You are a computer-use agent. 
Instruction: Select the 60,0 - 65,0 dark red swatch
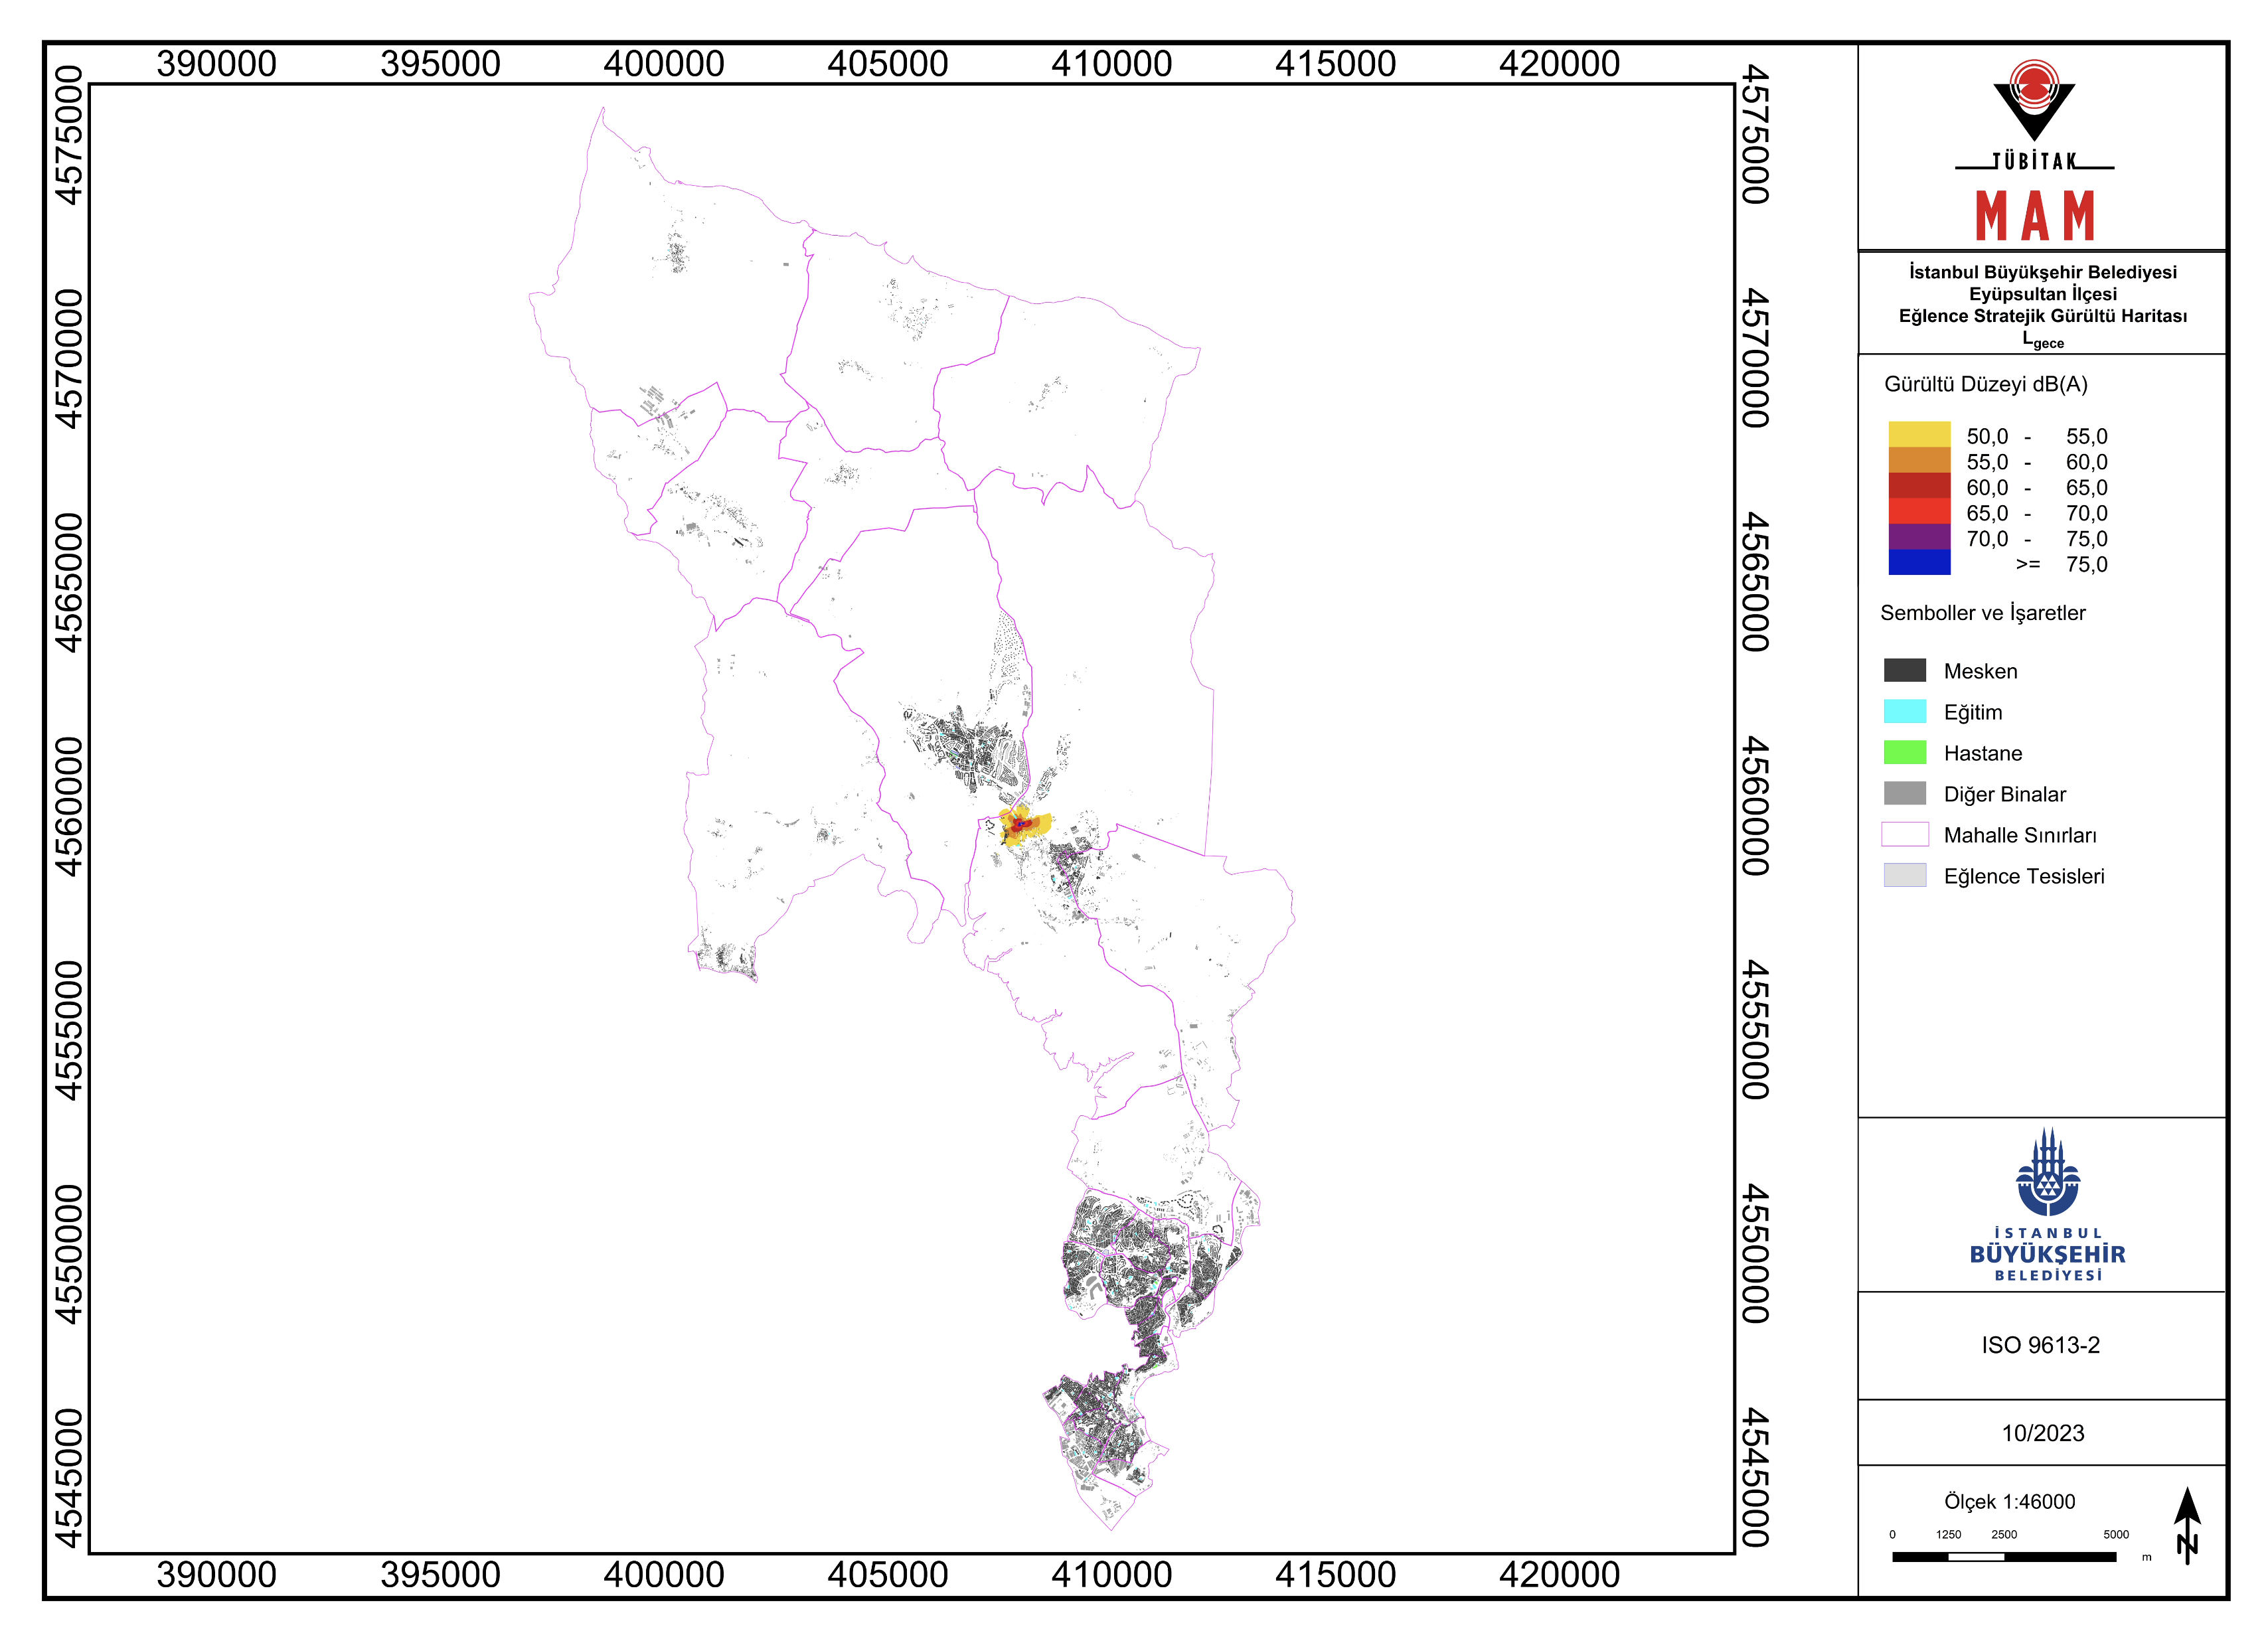[1918, 486]
